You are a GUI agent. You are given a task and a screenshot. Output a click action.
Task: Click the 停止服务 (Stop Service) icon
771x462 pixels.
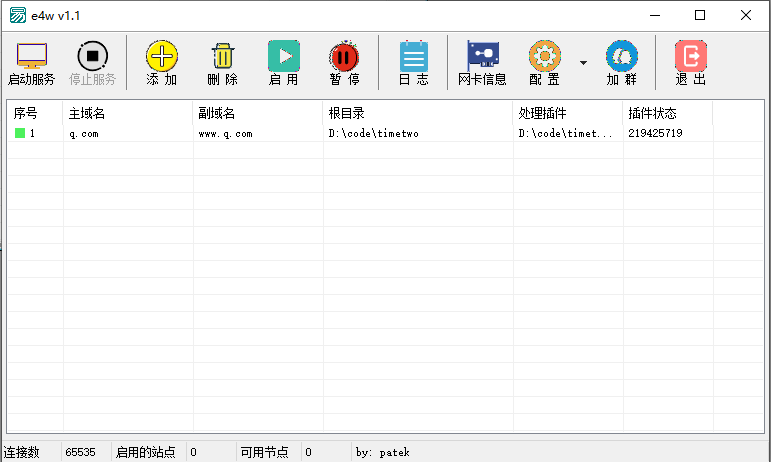(x=92, y=57)
